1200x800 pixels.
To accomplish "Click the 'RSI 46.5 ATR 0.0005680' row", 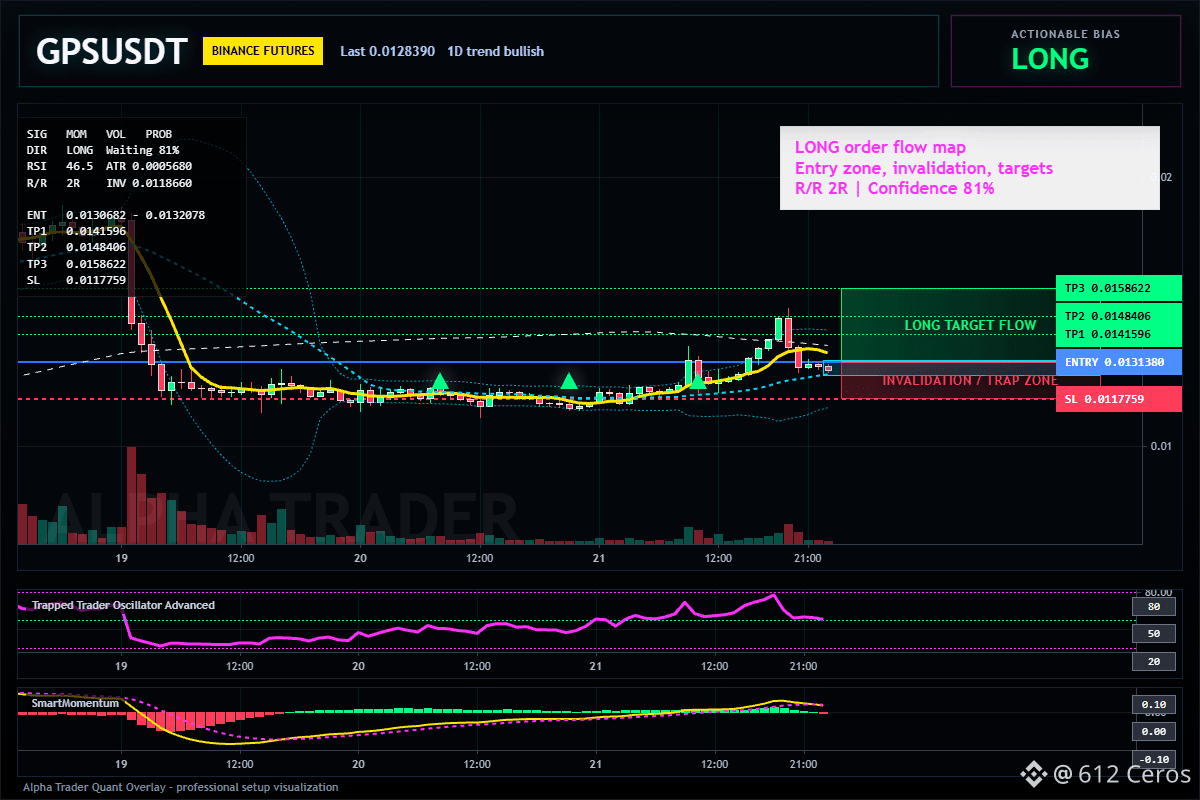I will pos(110,166).
